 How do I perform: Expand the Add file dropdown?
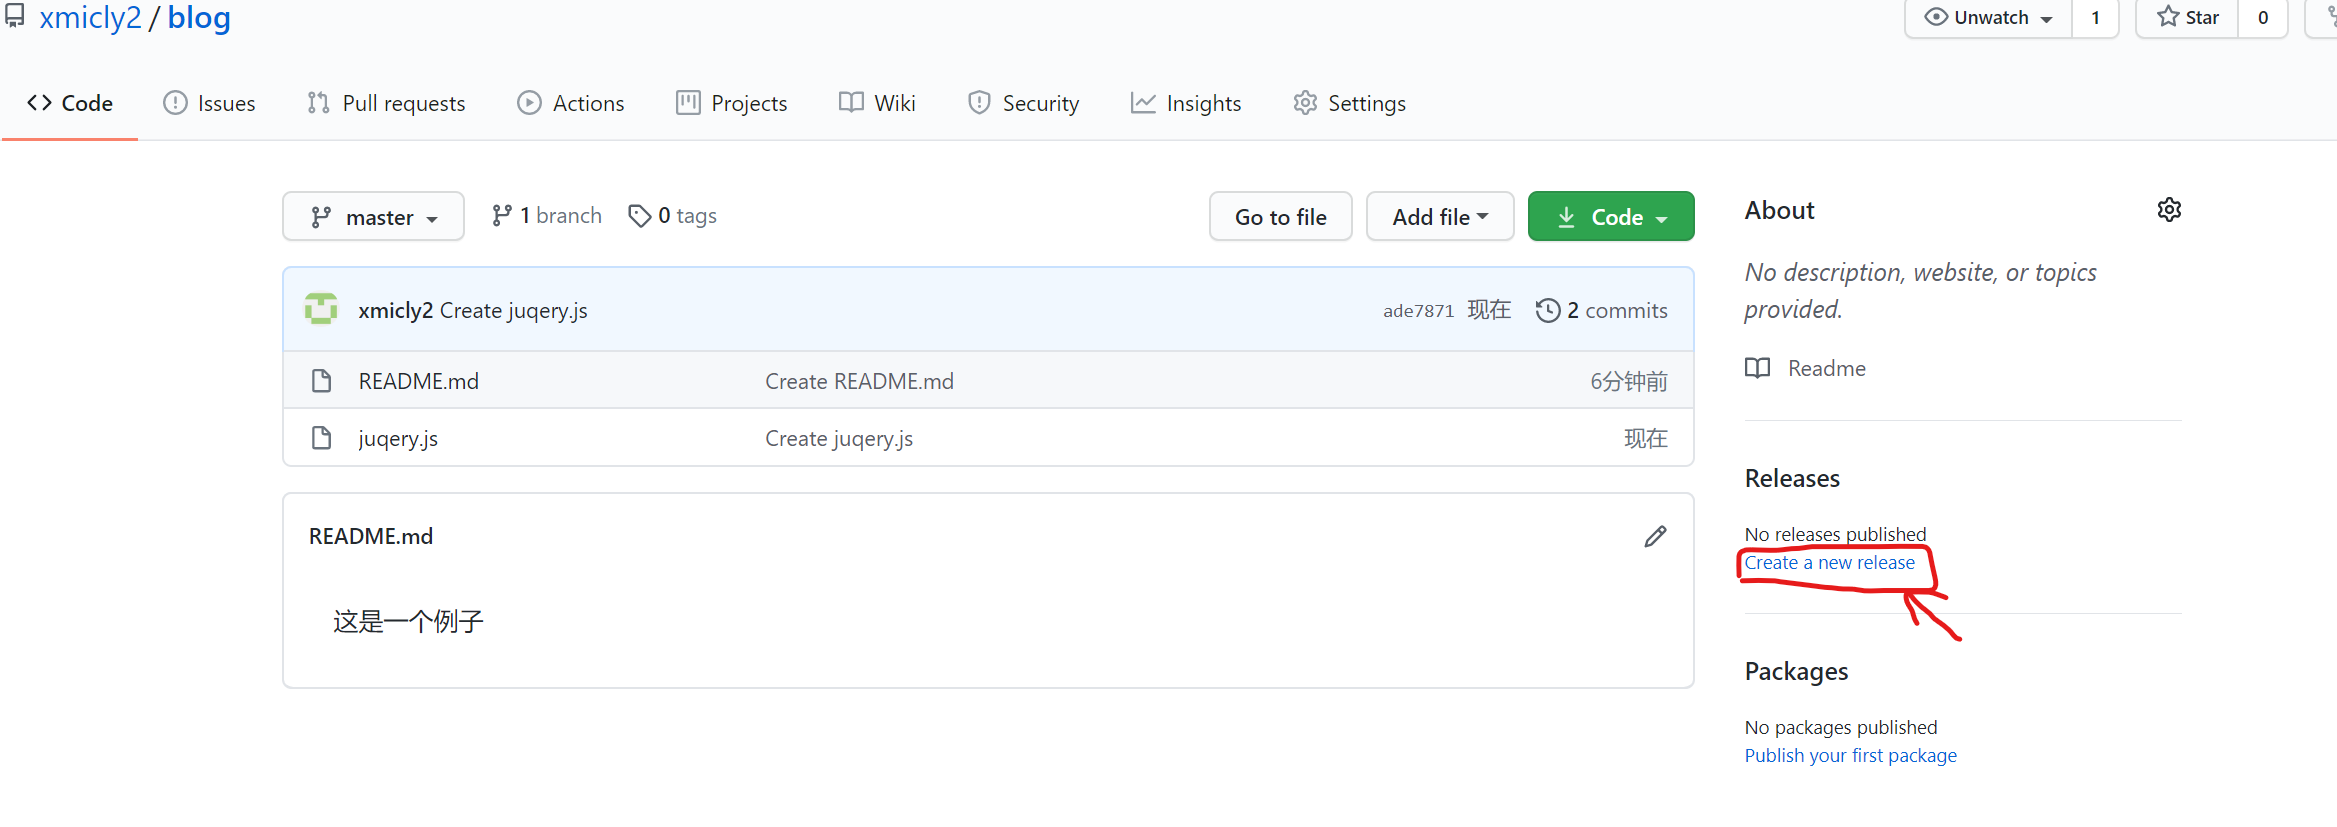coord(1440,216)
